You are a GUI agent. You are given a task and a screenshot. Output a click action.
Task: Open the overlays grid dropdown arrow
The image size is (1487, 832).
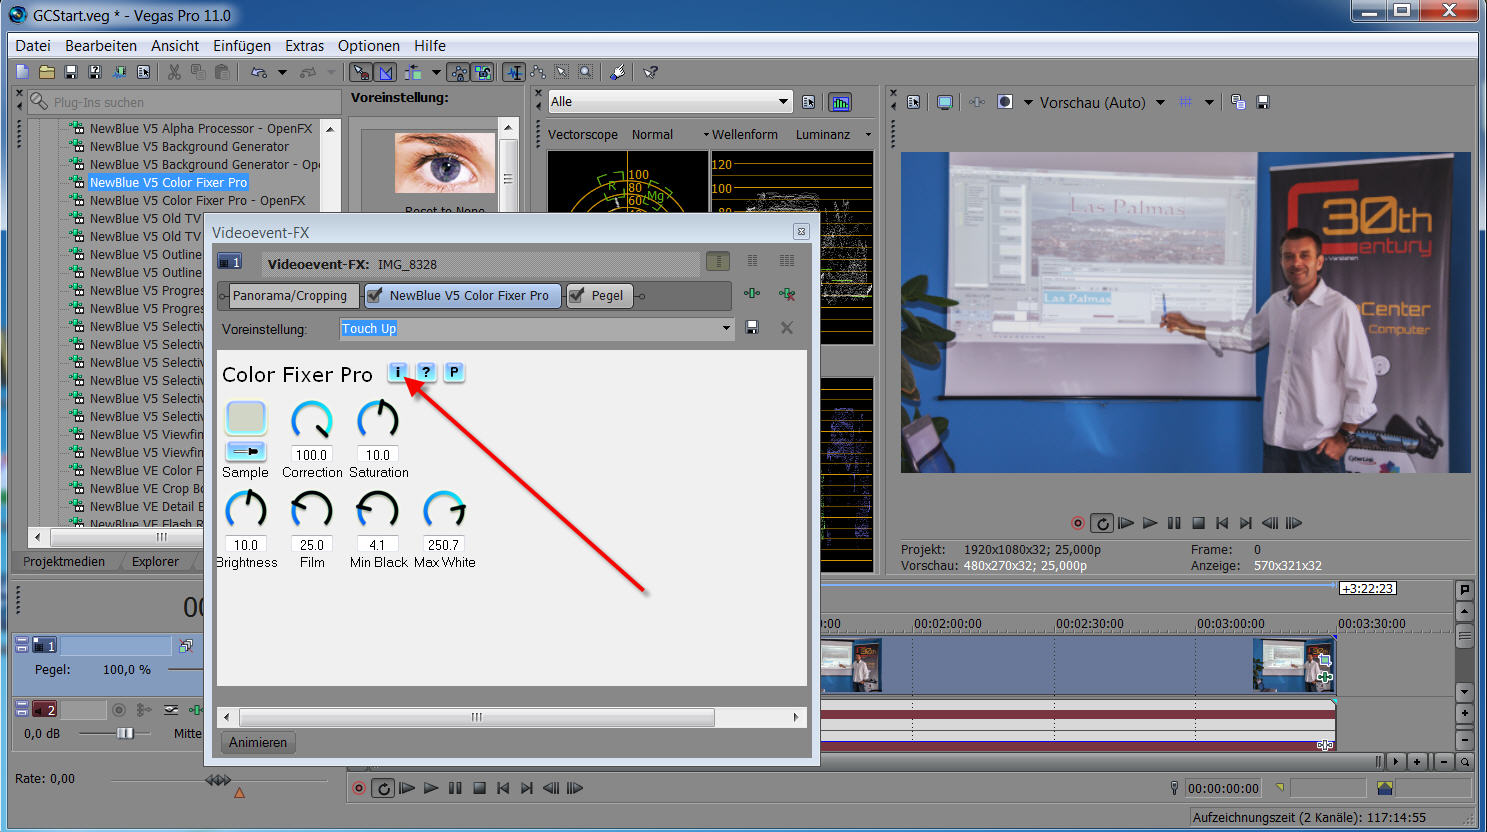click(1209, 102)
